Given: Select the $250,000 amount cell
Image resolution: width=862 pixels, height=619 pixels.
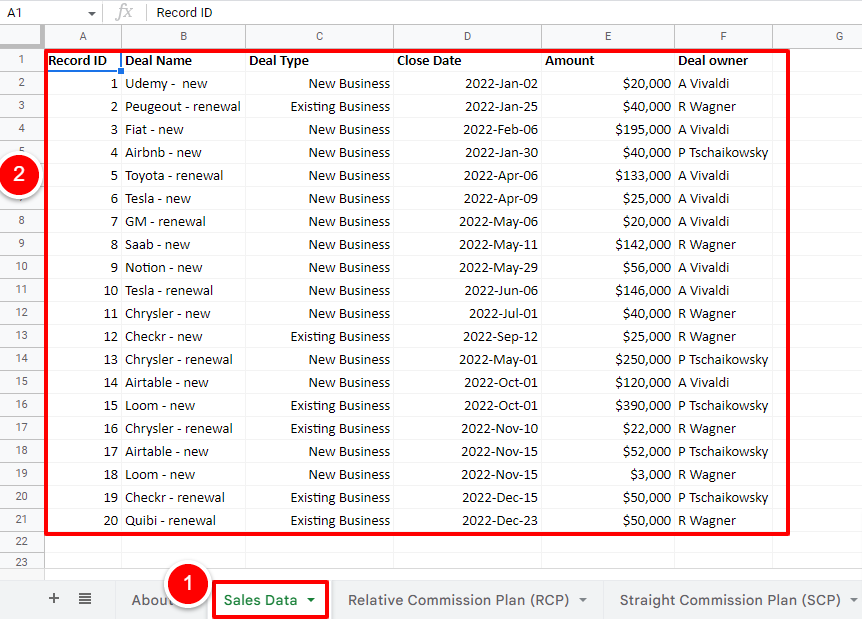Looking at the screenshot, I should tap(608, 360).
